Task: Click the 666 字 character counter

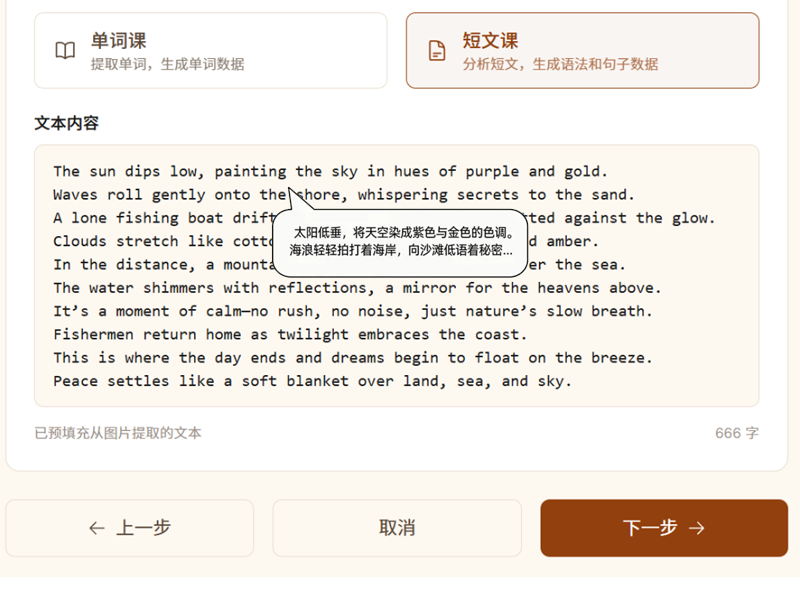Action: click(736, 433)
